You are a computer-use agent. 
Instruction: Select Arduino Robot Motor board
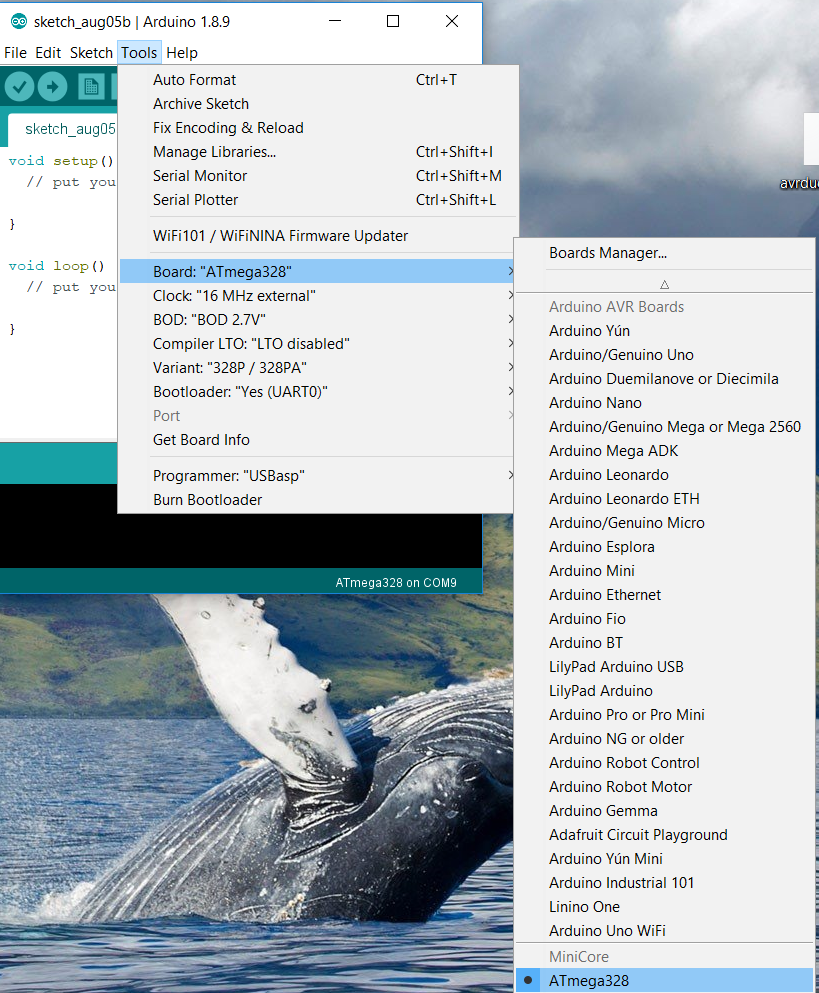click(x=664, y=787)
